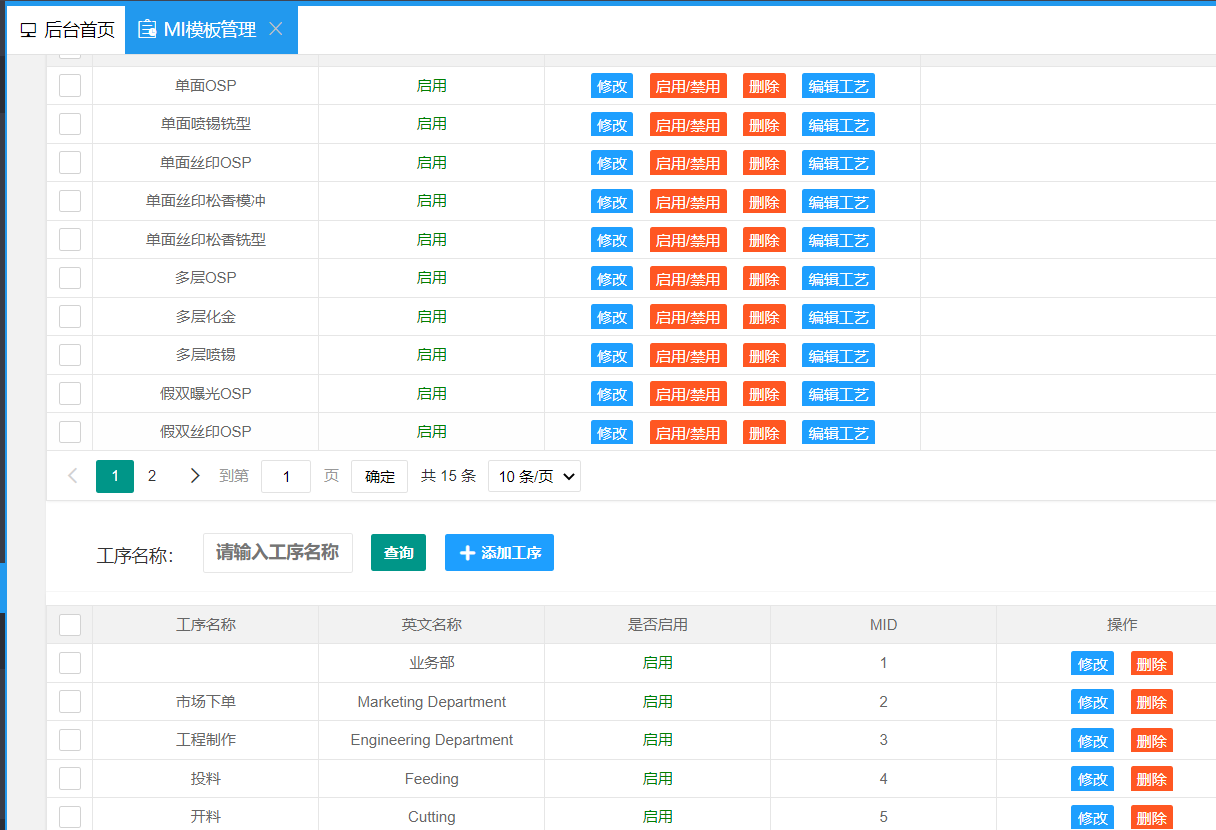Toggle select-all checkbox in 工序名称 header

point(70,625)
